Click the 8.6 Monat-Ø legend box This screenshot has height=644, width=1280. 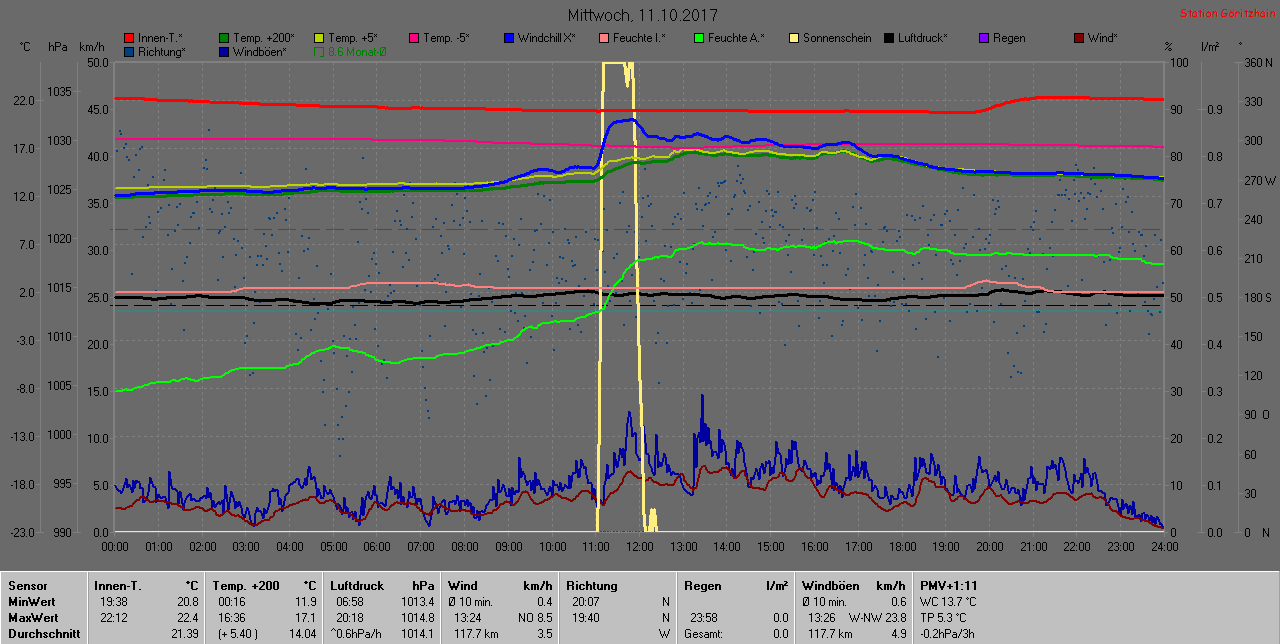pyautogui.click(x=319, y=51)
